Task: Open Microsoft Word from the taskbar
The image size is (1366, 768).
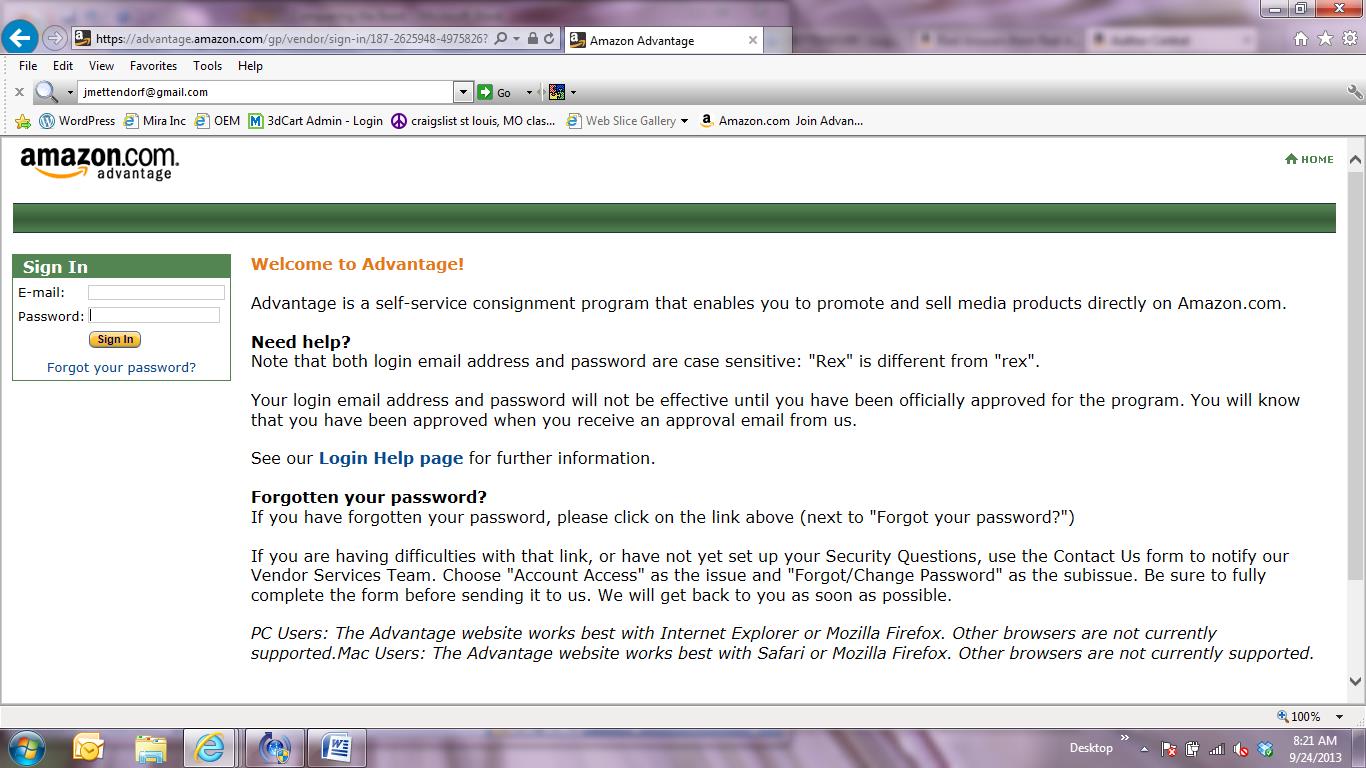Action: point(337,747)
